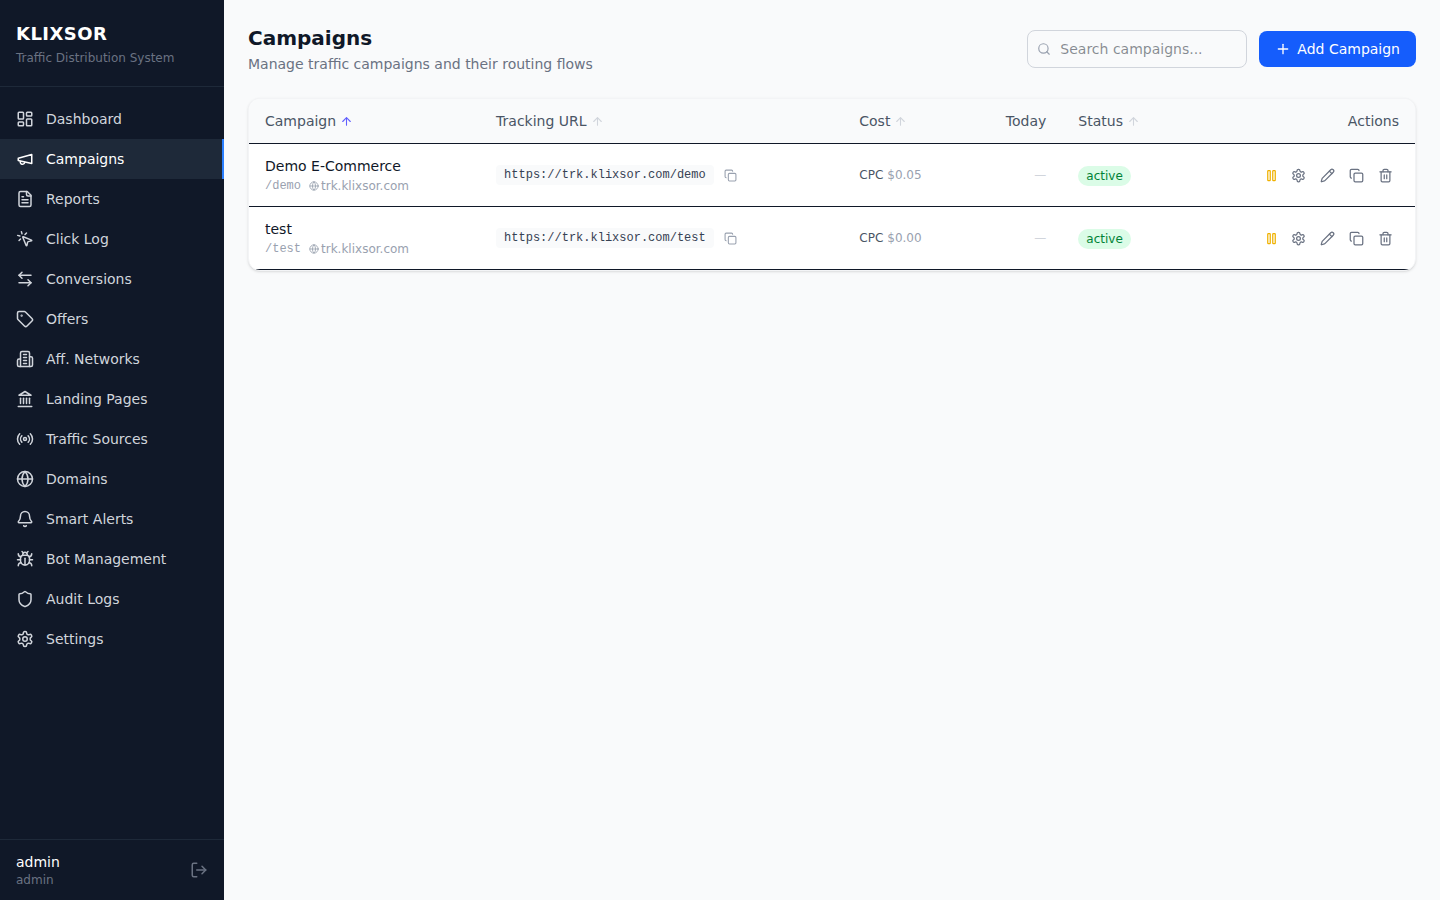Duplicate the test campaign using the copy icon
1440x900 pixels.
(x=1356, y=238)
